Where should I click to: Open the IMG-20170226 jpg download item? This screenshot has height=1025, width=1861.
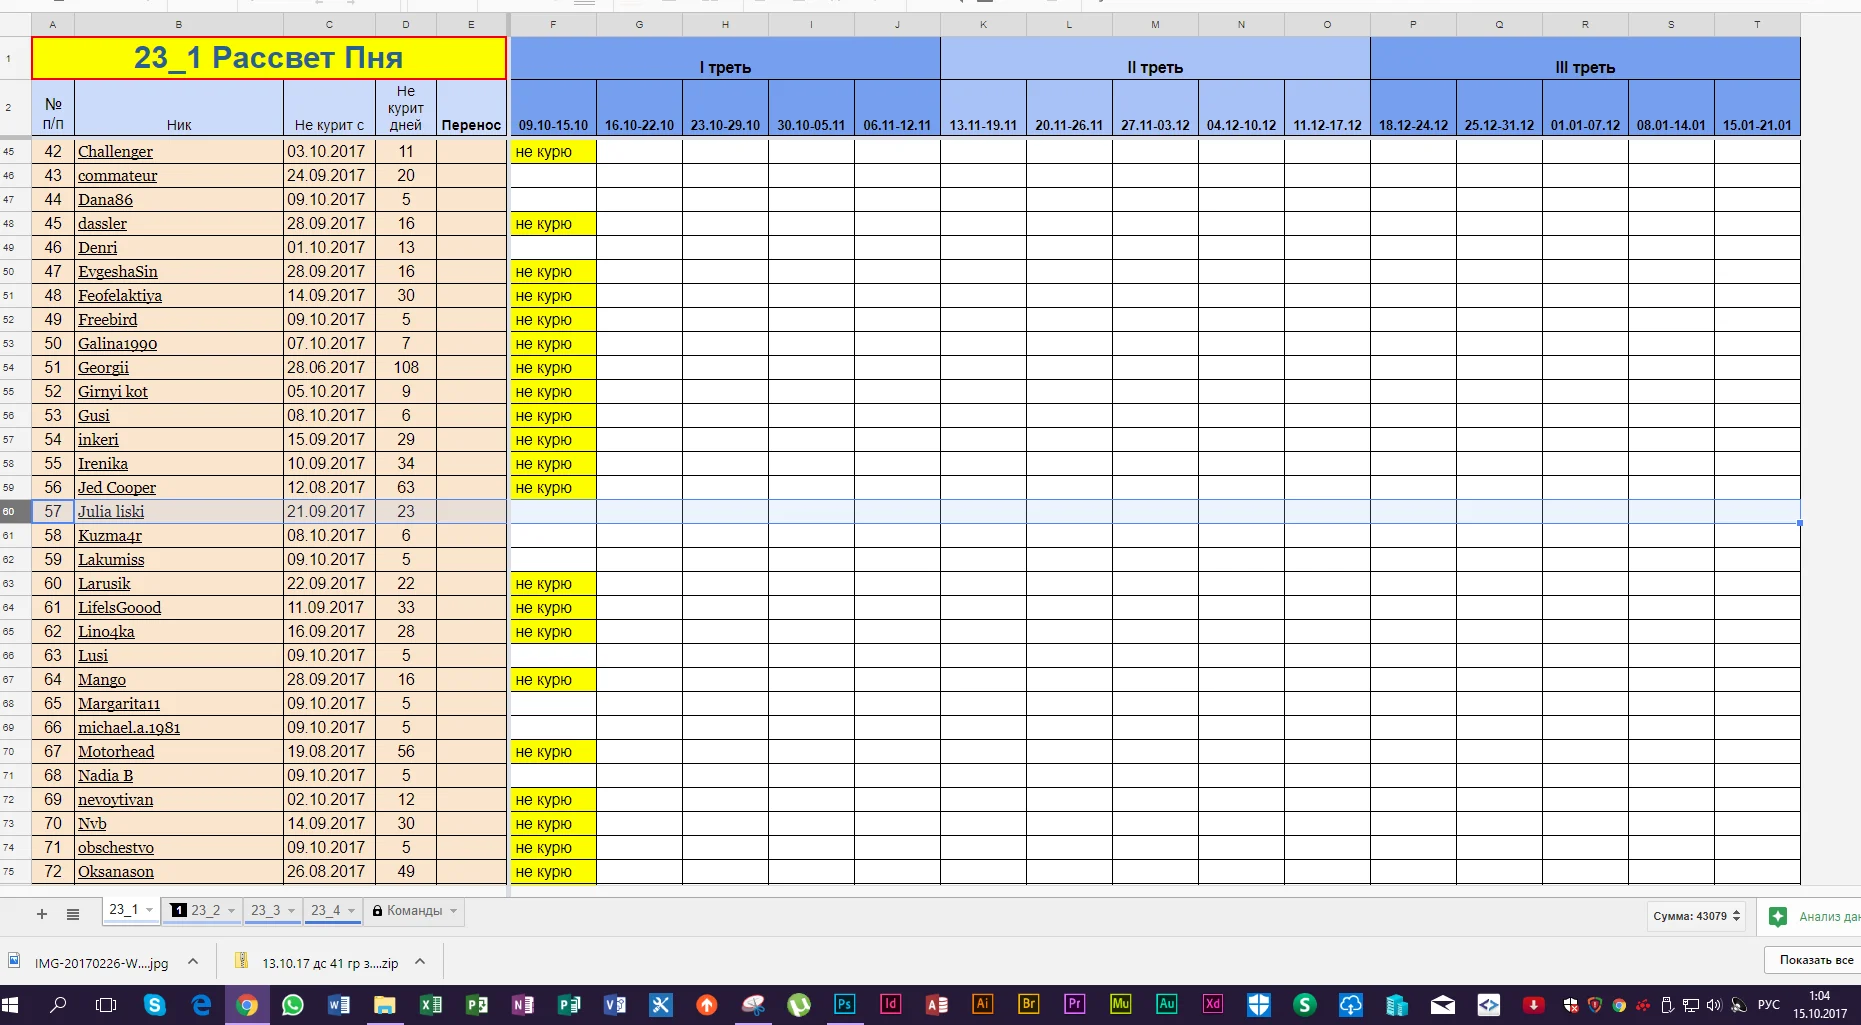pyautogui.click(x=101, y=963)
